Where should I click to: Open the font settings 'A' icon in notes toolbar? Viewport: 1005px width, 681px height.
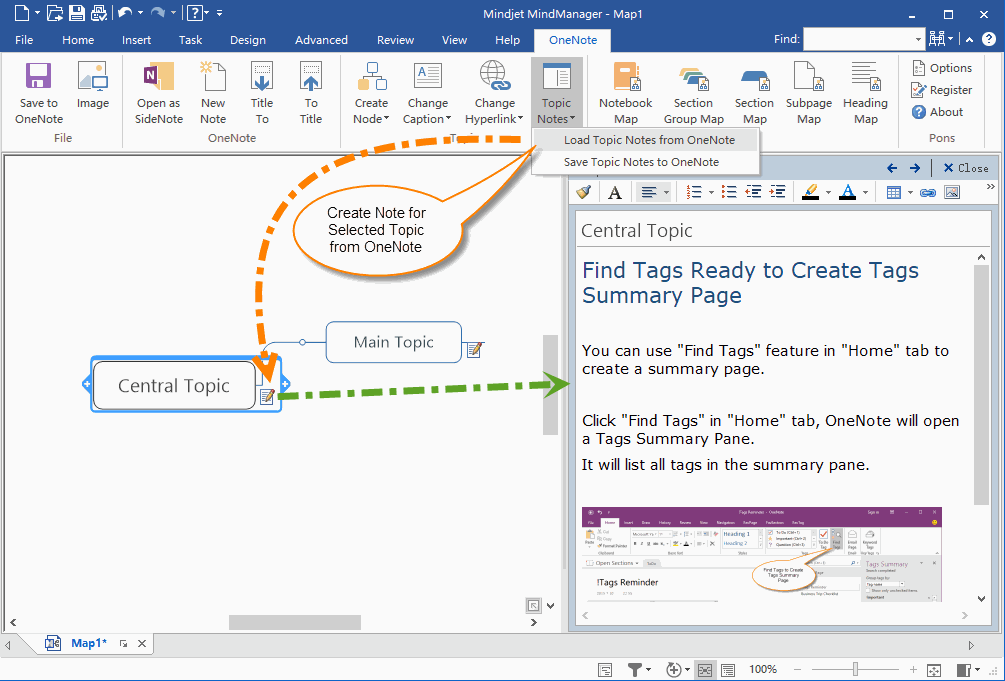[x=615, y=192]
